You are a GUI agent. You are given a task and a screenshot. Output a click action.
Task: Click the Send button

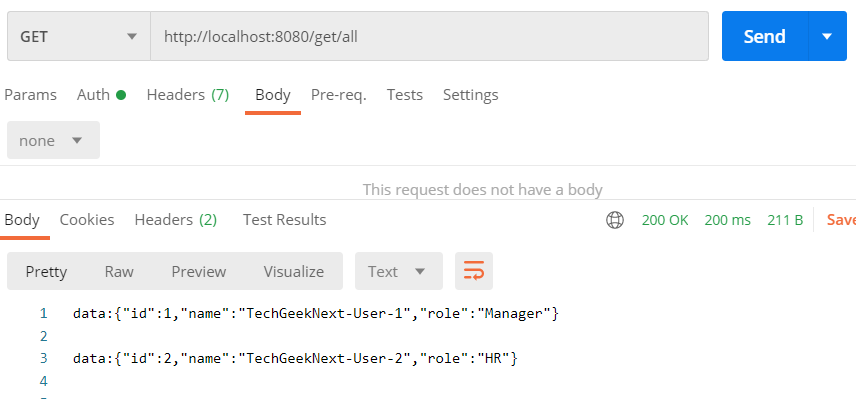[x=765, y=37]
